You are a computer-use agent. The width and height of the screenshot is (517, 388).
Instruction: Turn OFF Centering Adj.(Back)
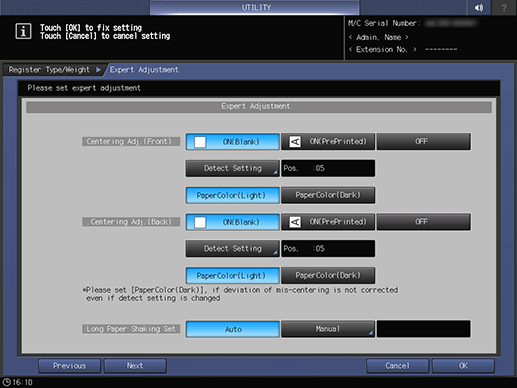pos(423,222)
